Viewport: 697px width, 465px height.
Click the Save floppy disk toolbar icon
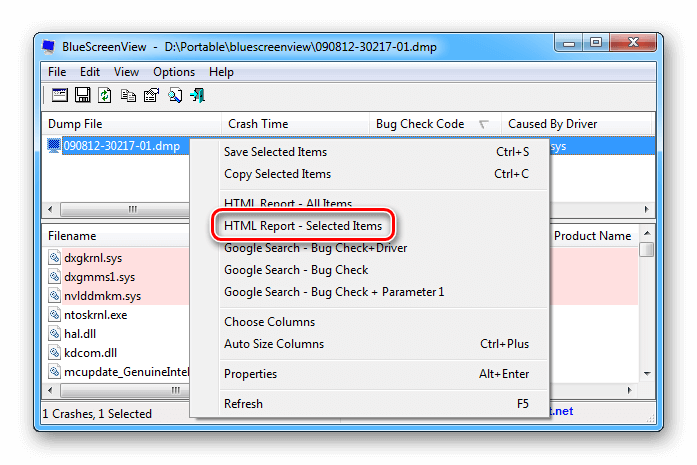(83, 95)
